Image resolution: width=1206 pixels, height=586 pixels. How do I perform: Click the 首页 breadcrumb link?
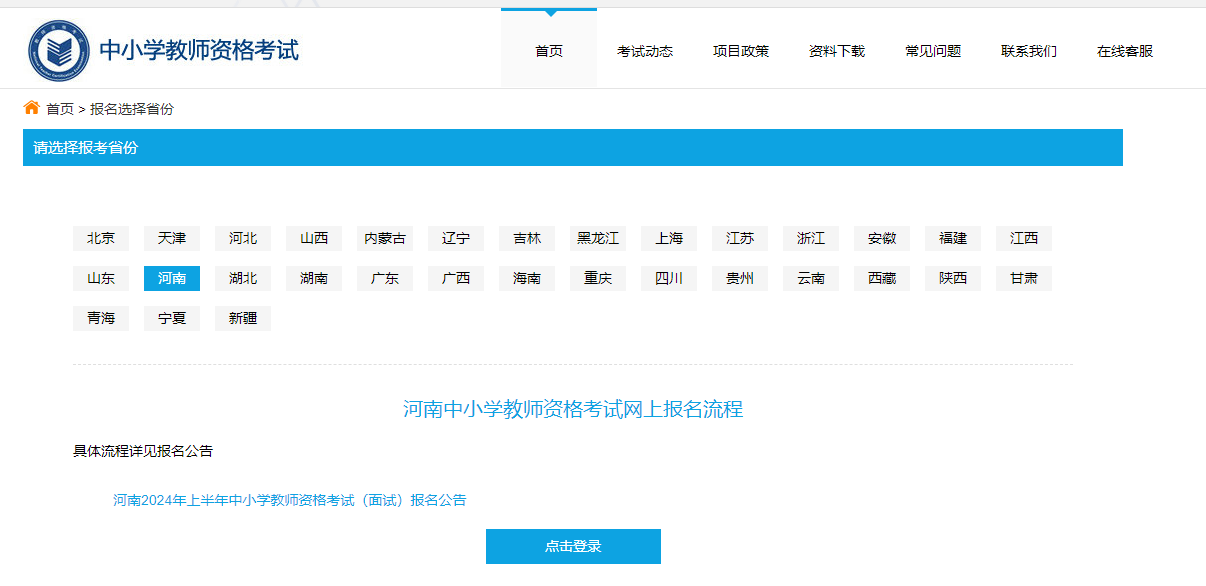(x=60, y=109)
